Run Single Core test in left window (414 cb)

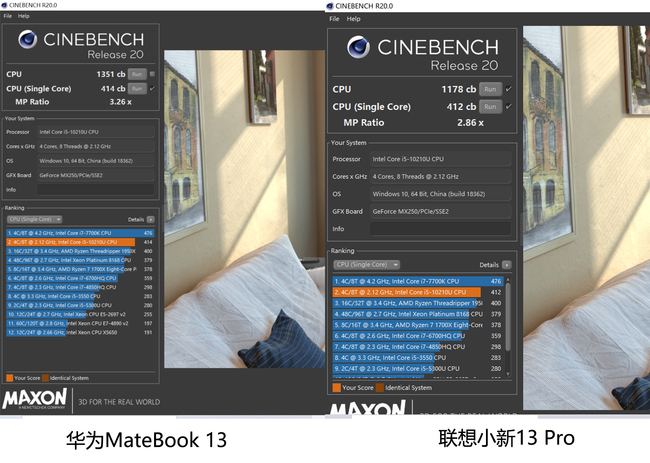[137, 89]
